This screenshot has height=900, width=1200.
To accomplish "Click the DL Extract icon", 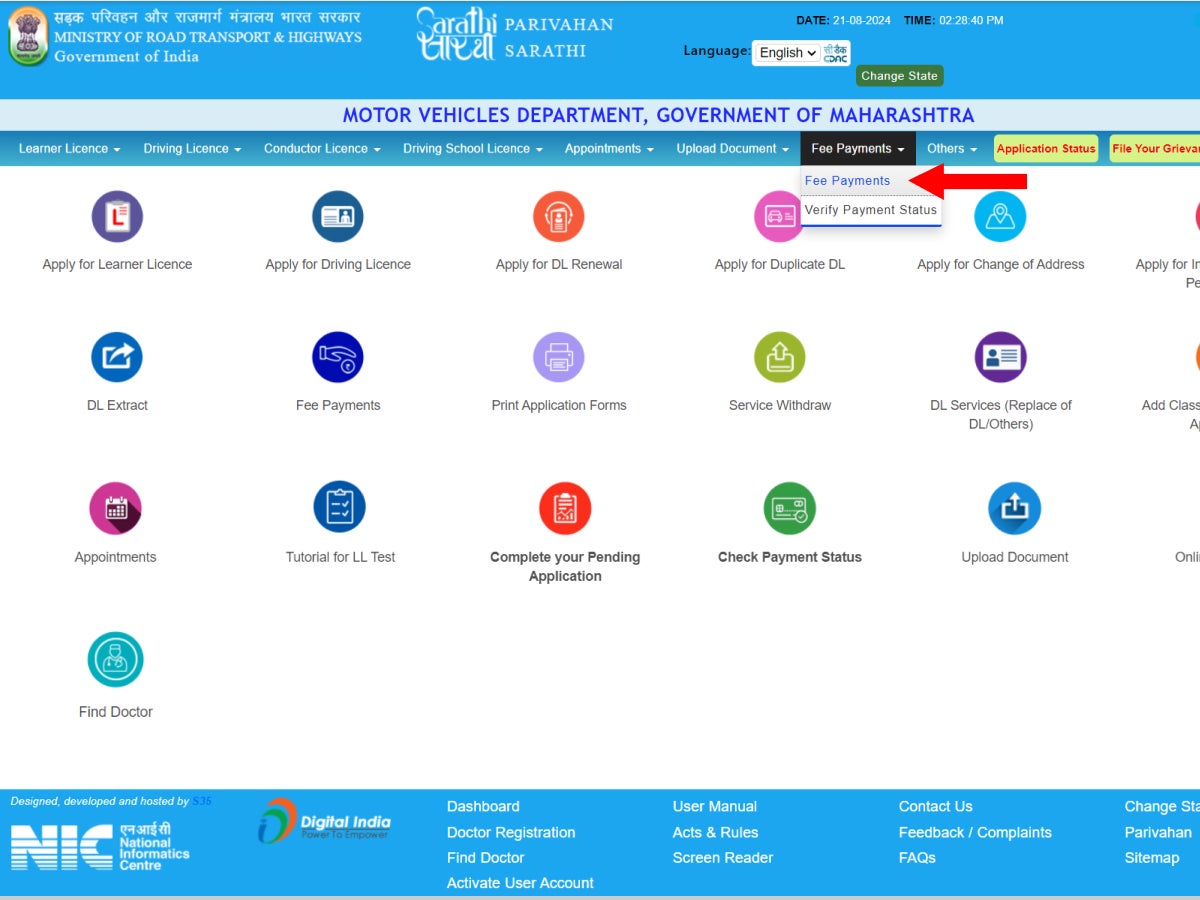I will tap(117, 358).
